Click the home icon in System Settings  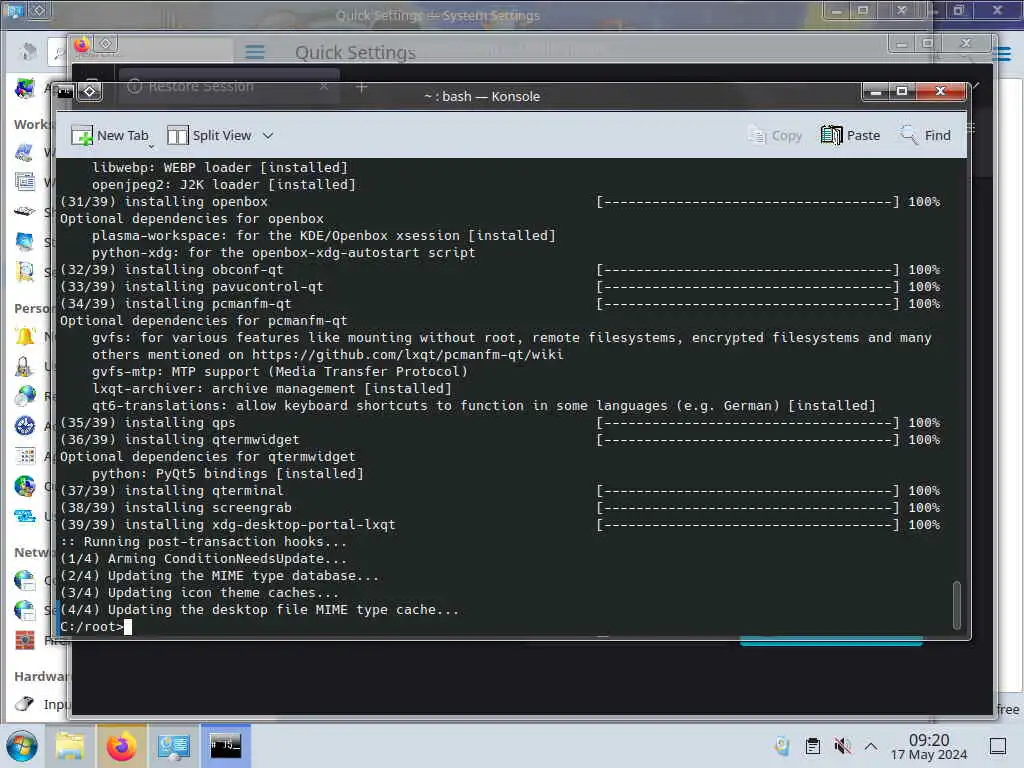pyautogui.click(x=28, y=51)
